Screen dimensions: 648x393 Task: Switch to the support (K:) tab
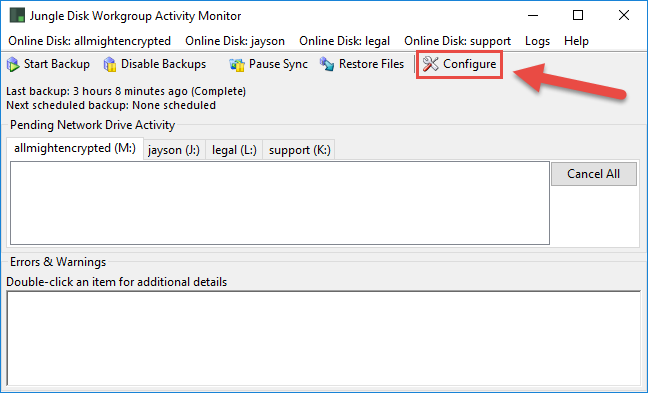[x=300, y=150]
